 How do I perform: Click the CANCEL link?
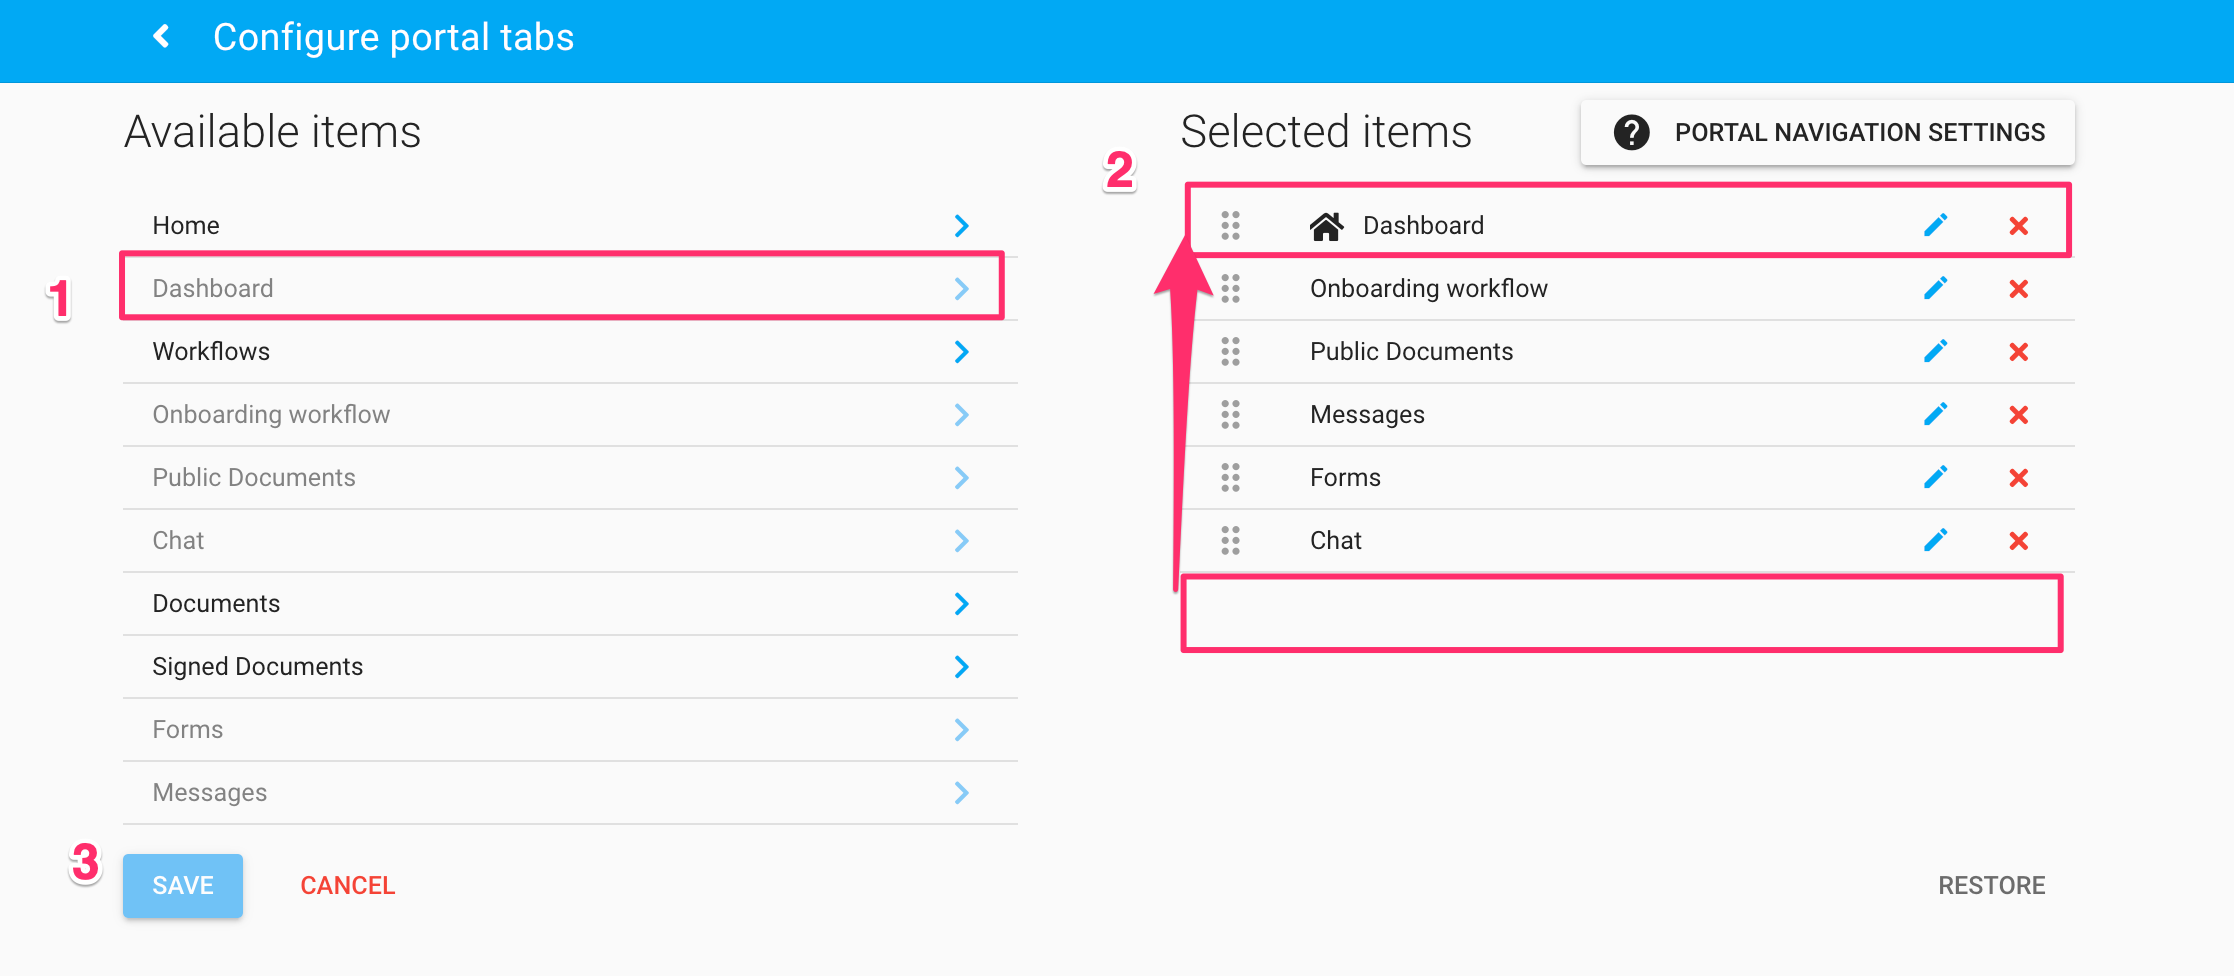point(347,885)
